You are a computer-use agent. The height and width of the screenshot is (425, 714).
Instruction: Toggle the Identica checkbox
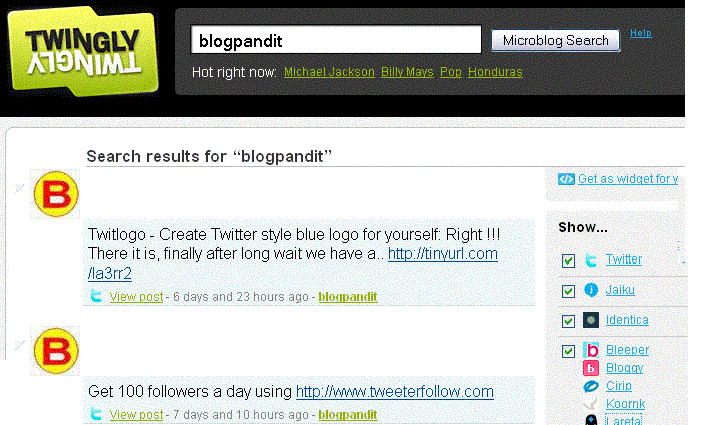(568, 321)
